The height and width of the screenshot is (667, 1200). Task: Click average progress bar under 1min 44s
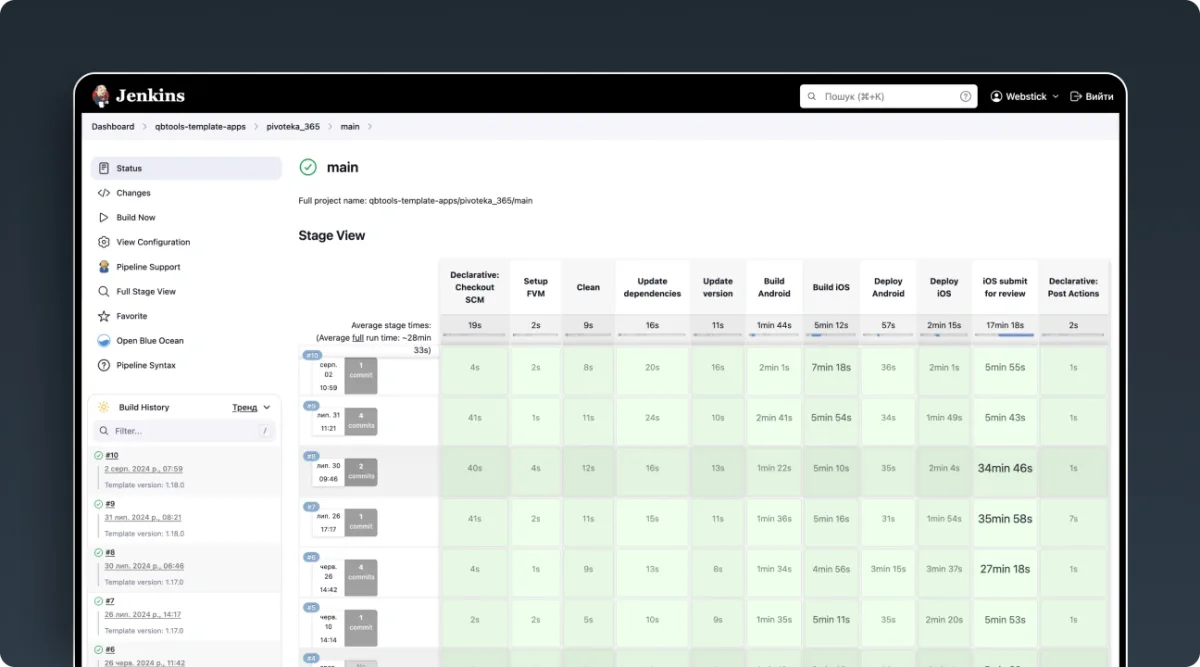click(774, 335)
